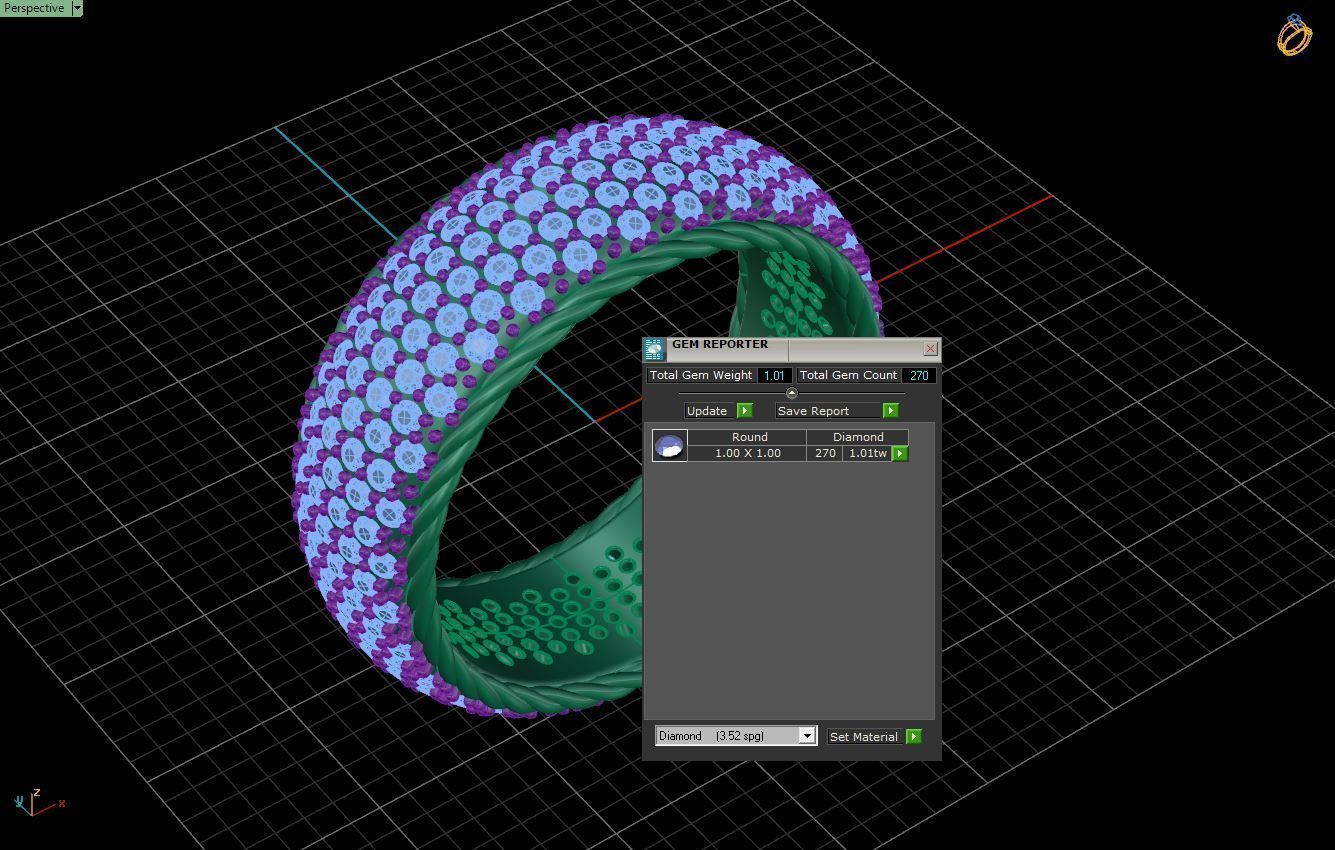Run Update with its green arrow
The image size is (1335, 850).
744,411
